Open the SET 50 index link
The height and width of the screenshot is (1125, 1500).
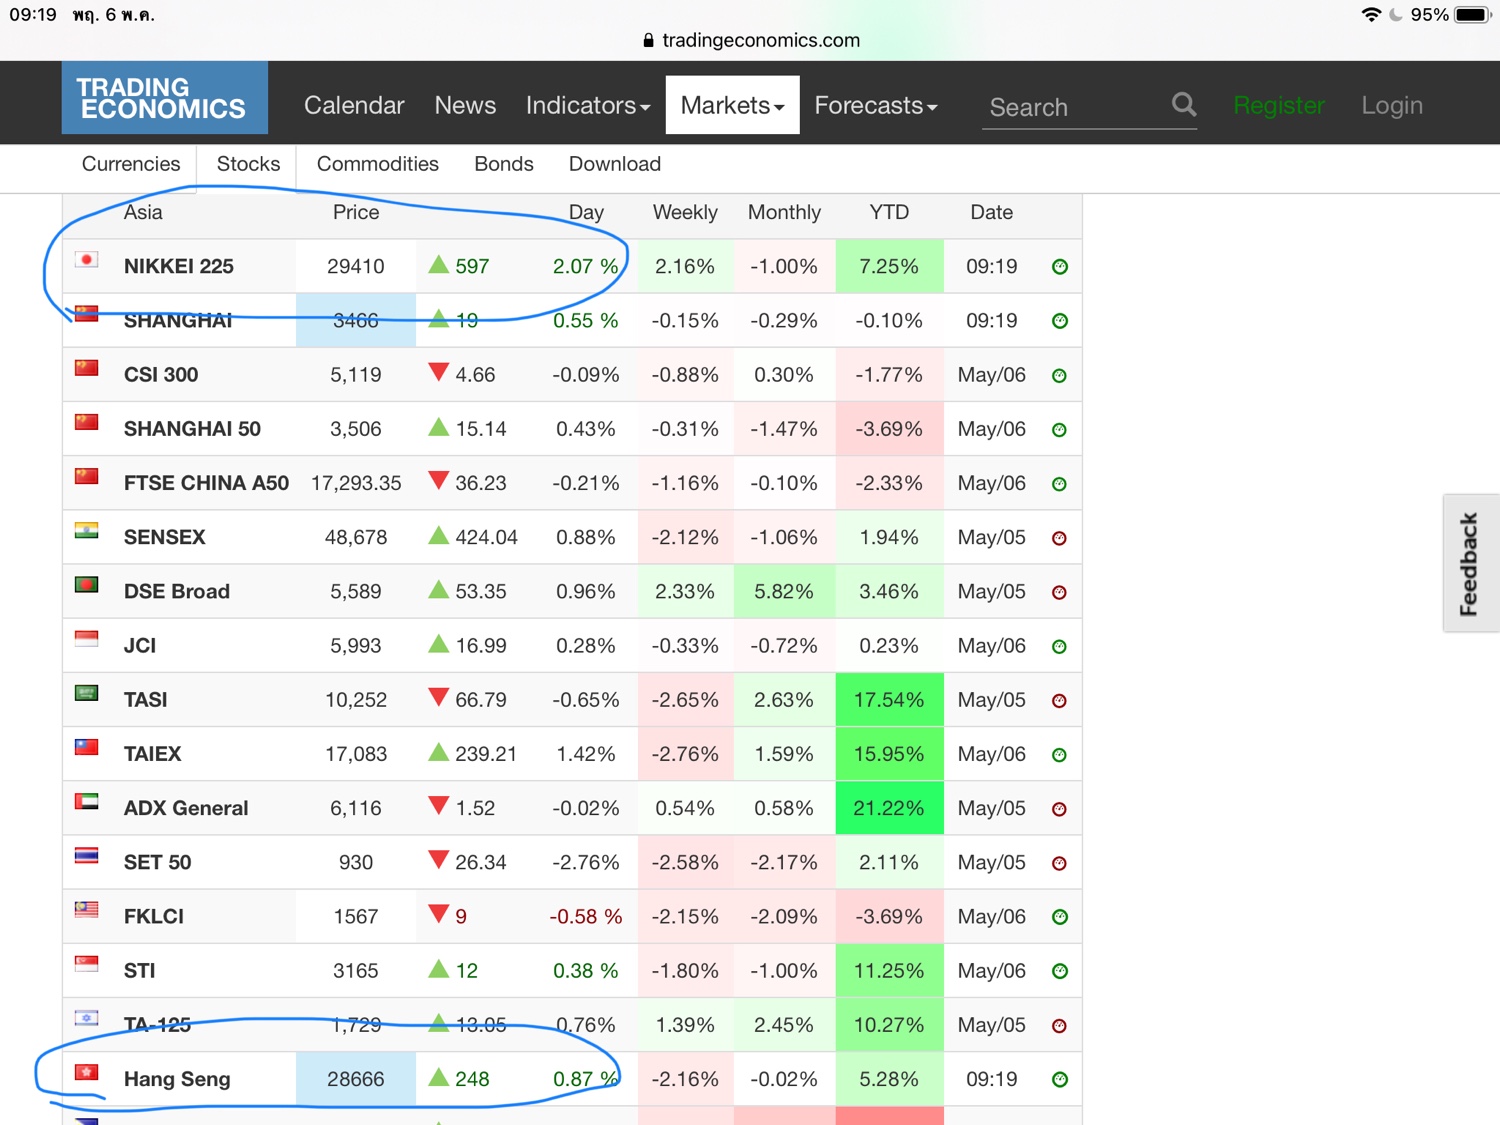pyautogui.click(x=157, y=862)
